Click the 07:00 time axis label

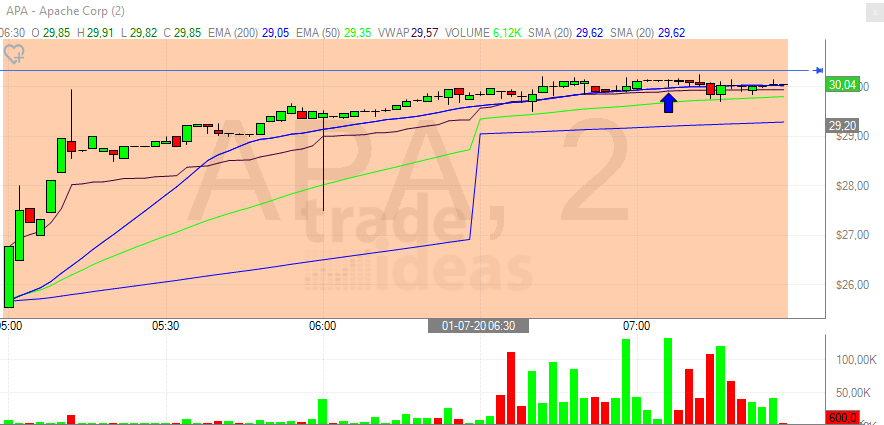pyautogui.click(x=637, y=326)
